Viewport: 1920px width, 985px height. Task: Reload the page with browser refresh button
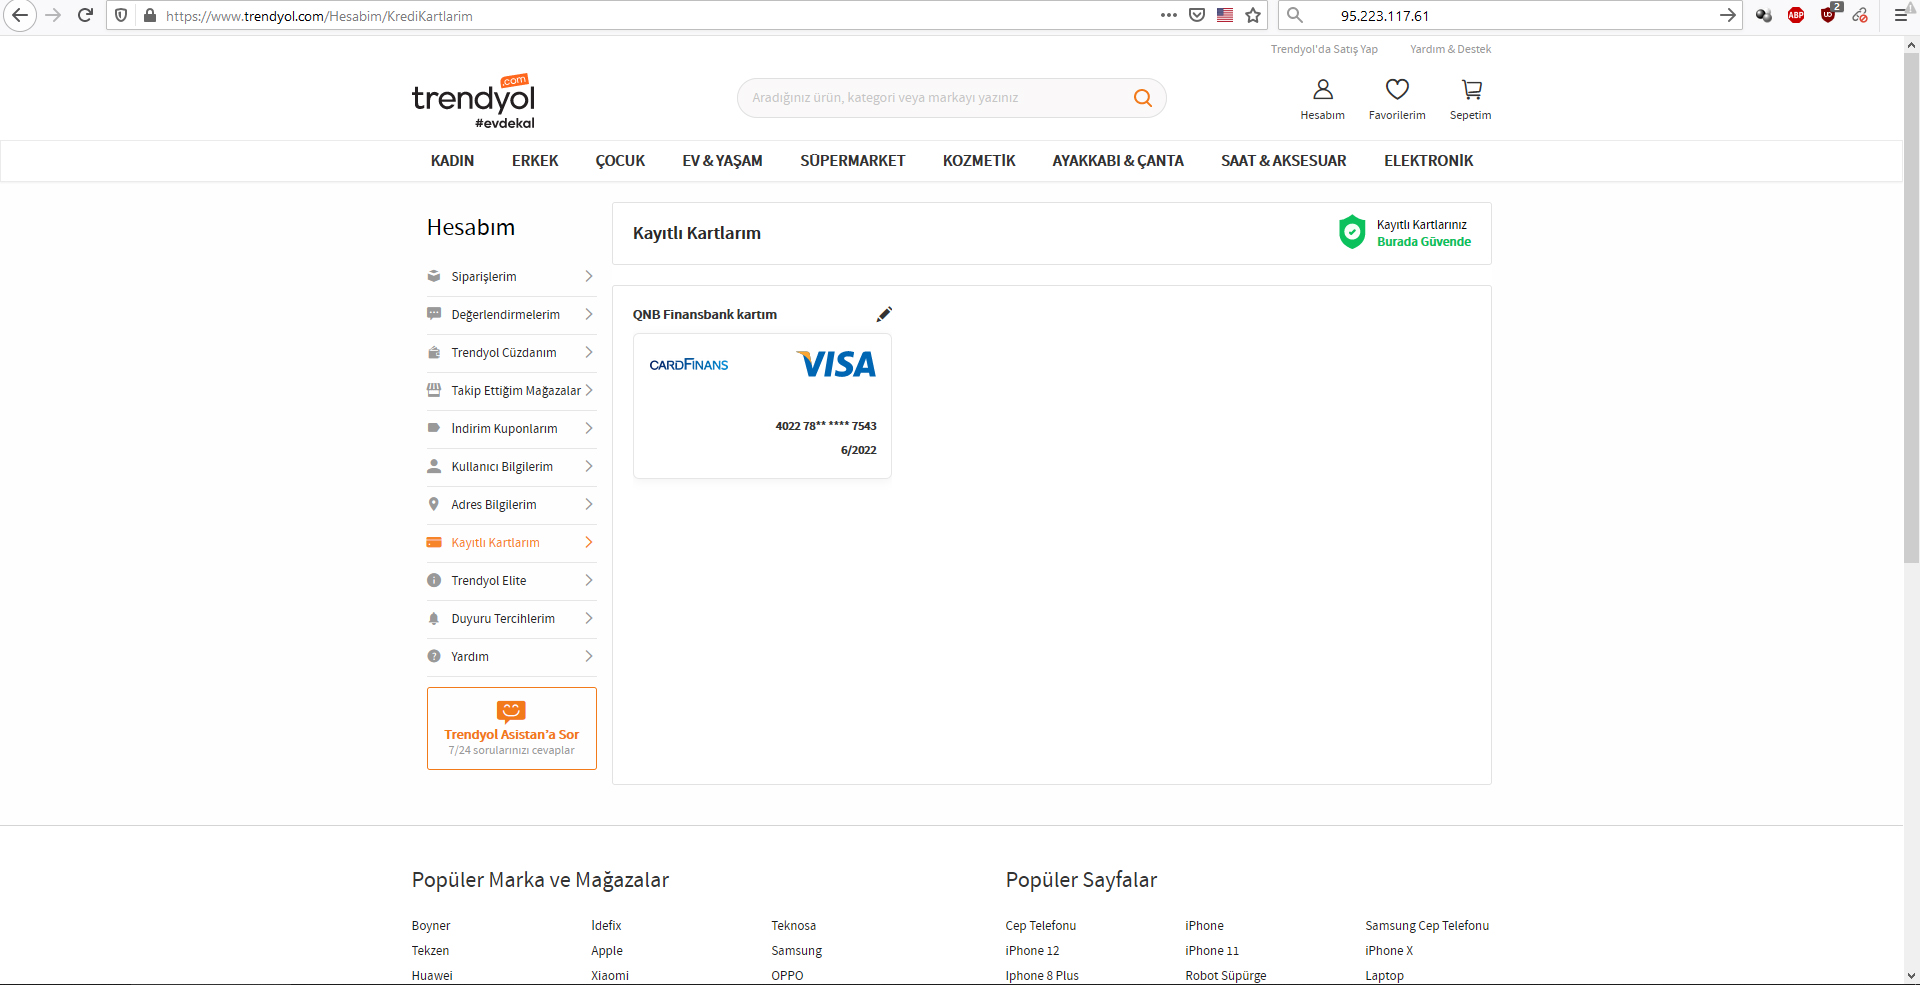tap(86, 15)
